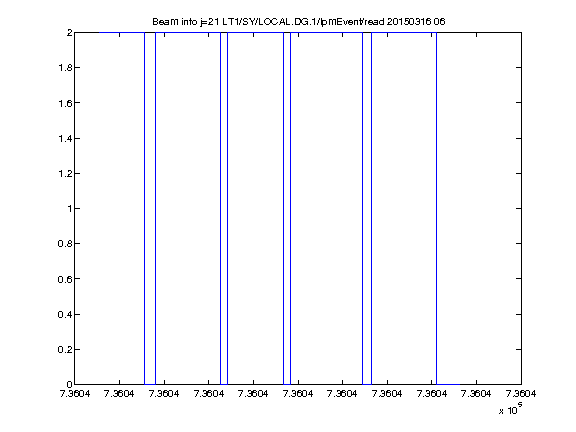Click the y-axis tick label 0.8

[x=65, y=244]
